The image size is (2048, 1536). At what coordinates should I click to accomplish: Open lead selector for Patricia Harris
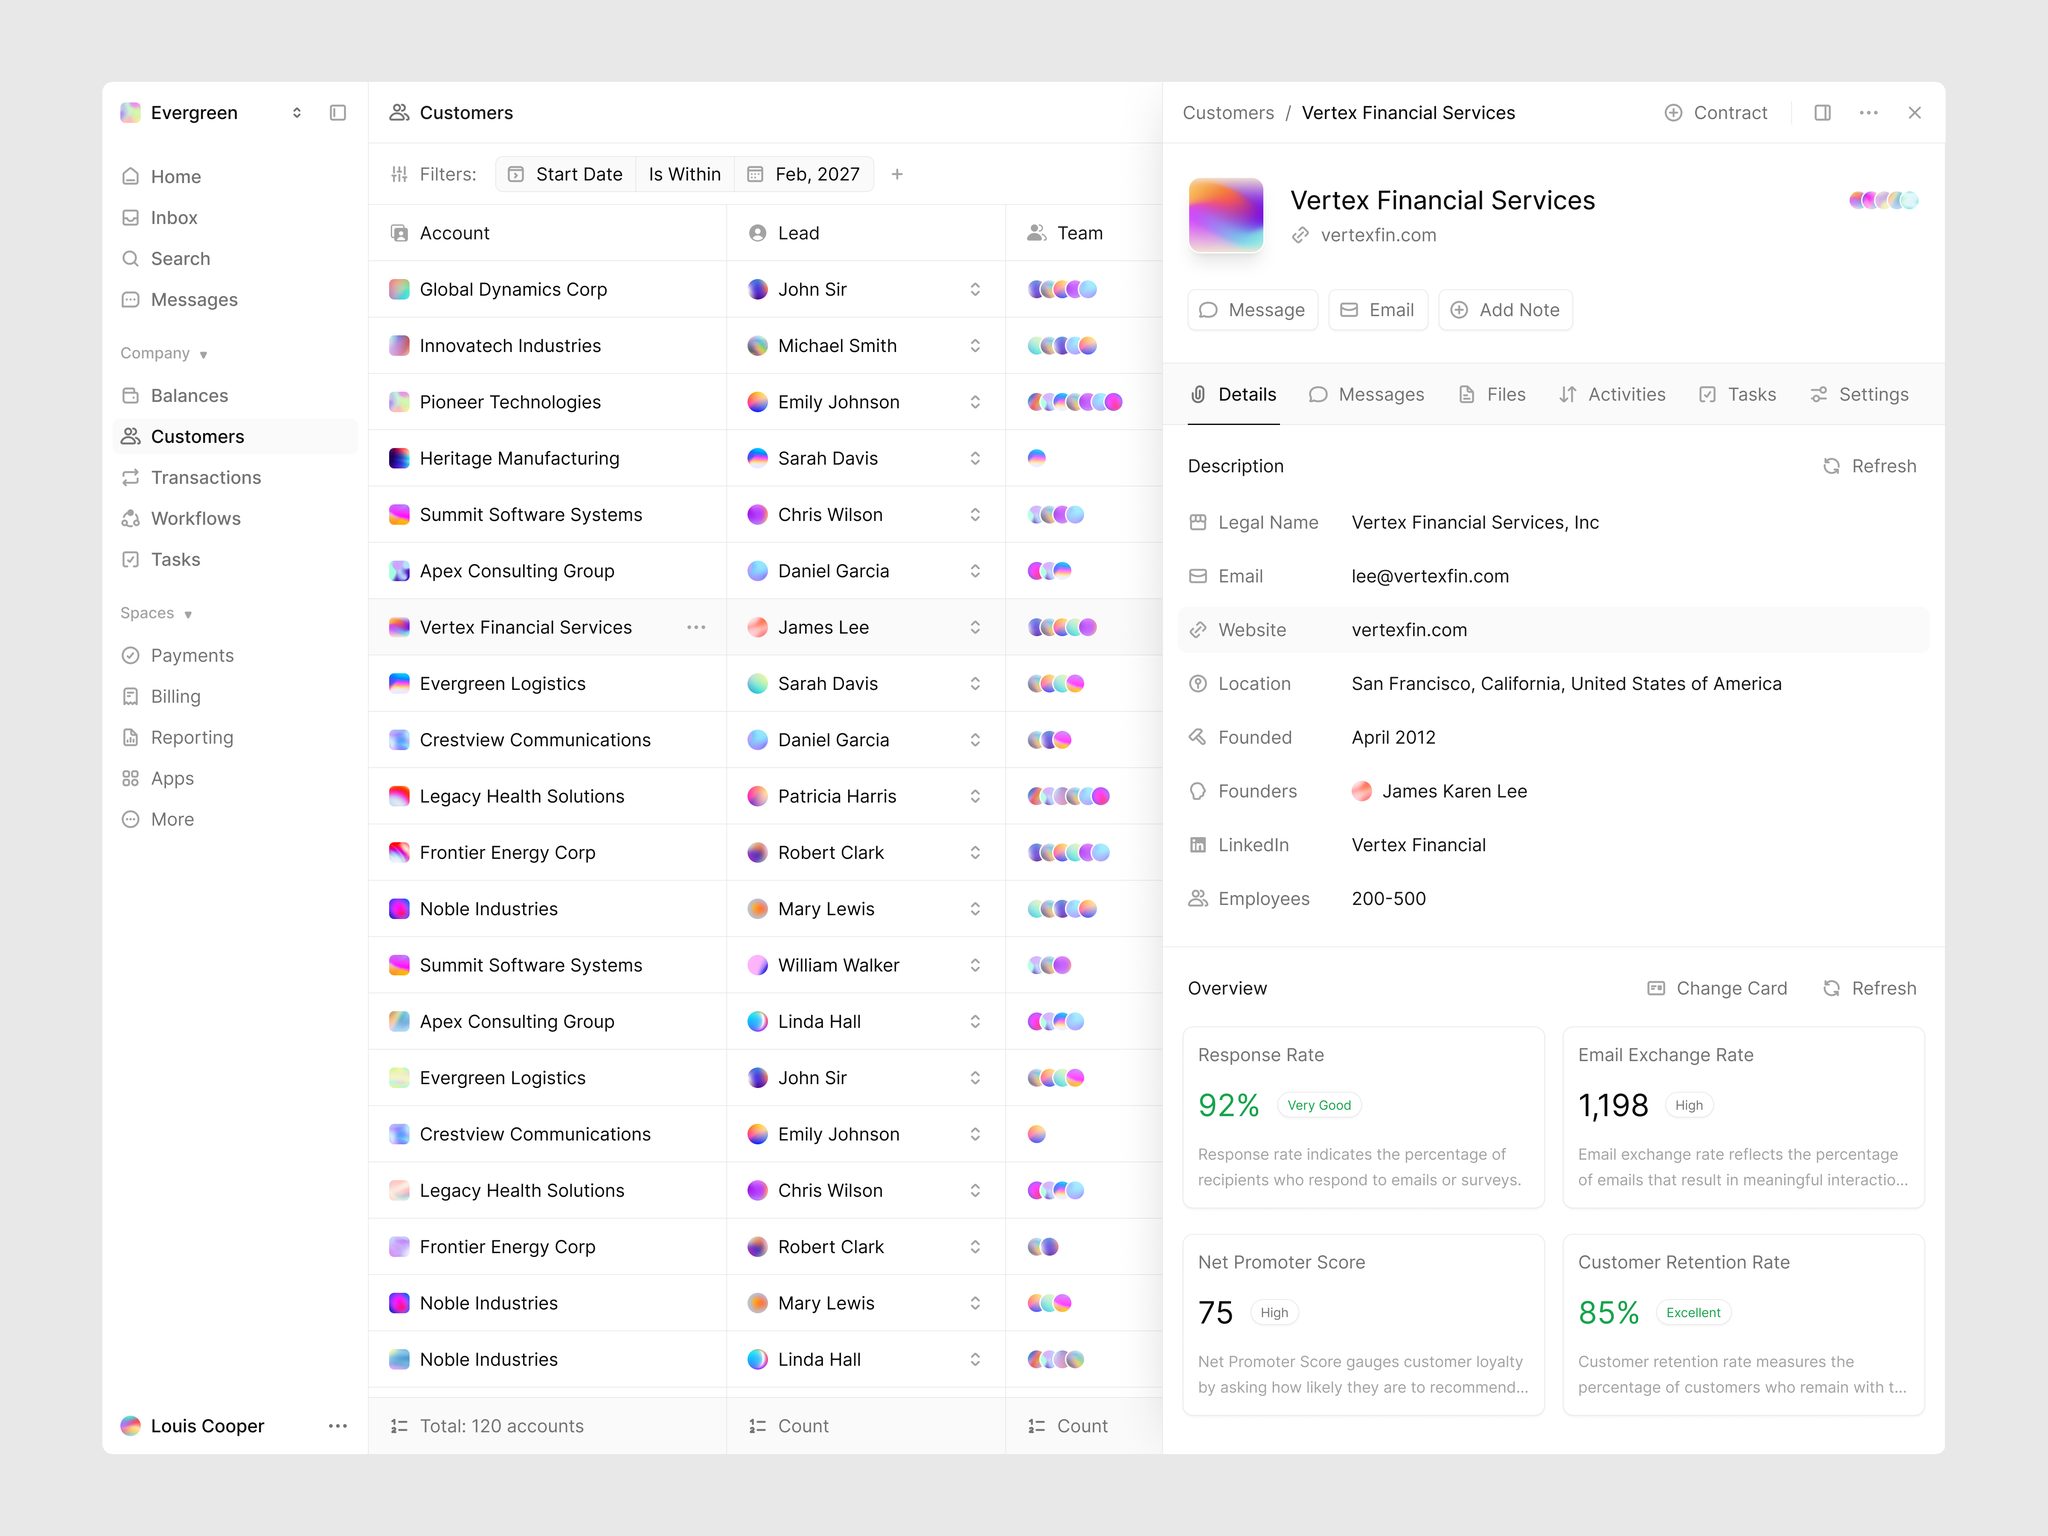tap(975, 797)
